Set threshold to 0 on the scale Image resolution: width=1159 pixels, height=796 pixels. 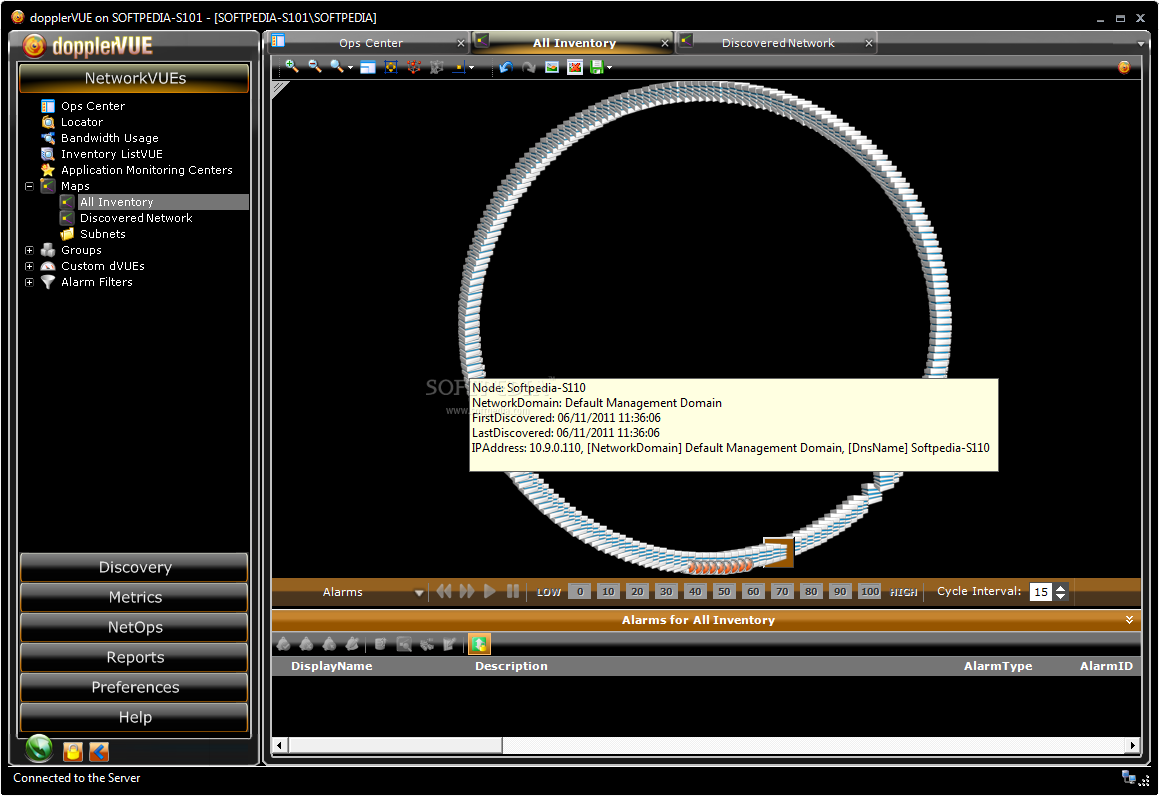580,591
